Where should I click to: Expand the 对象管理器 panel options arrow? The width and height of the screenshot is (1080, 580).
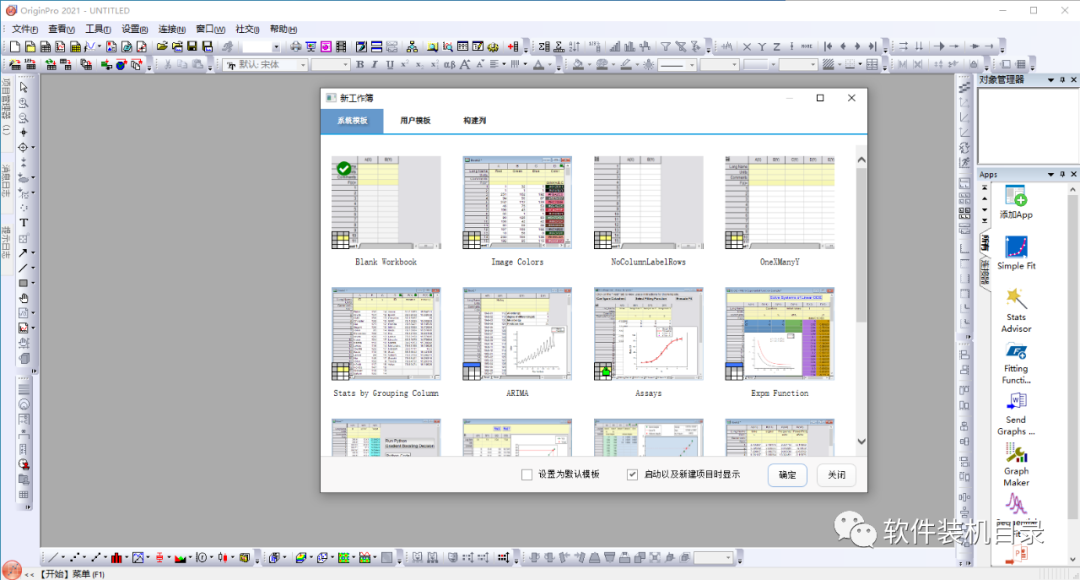click(1050, 81)
